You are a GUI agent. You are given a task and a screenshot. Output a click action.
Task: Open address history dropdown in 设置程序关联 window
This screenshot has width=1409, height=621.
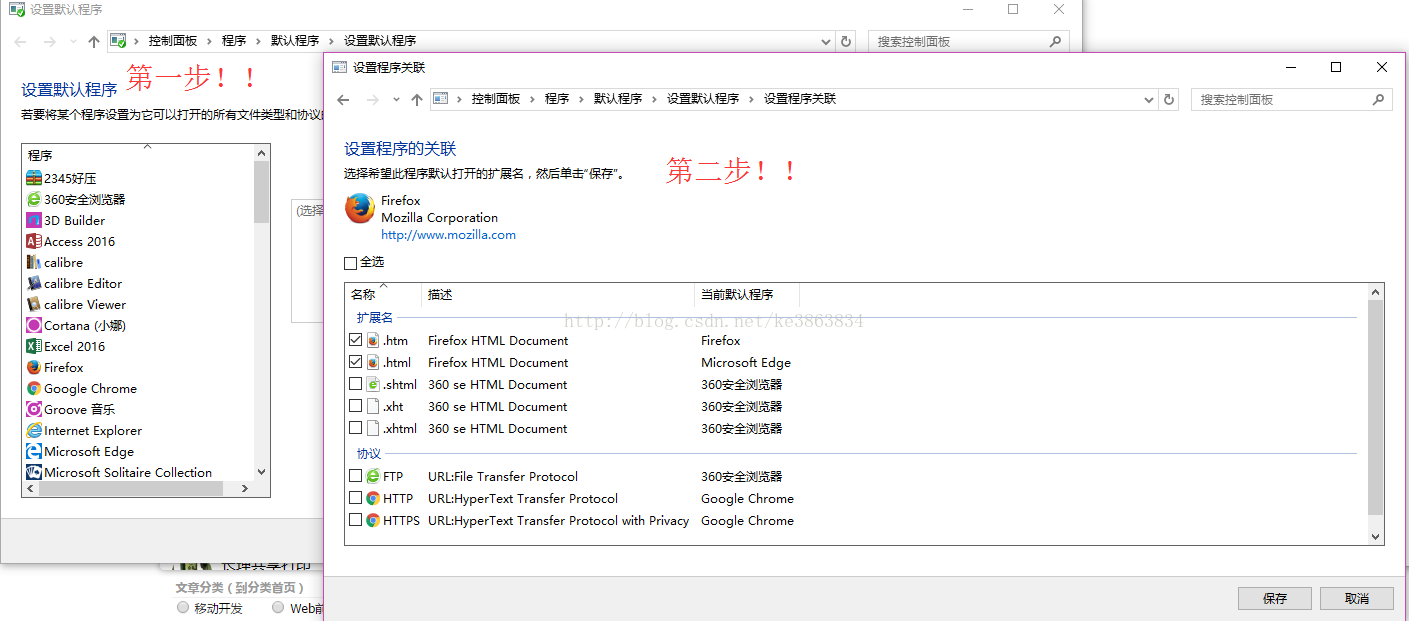[x=1149, y=99]
